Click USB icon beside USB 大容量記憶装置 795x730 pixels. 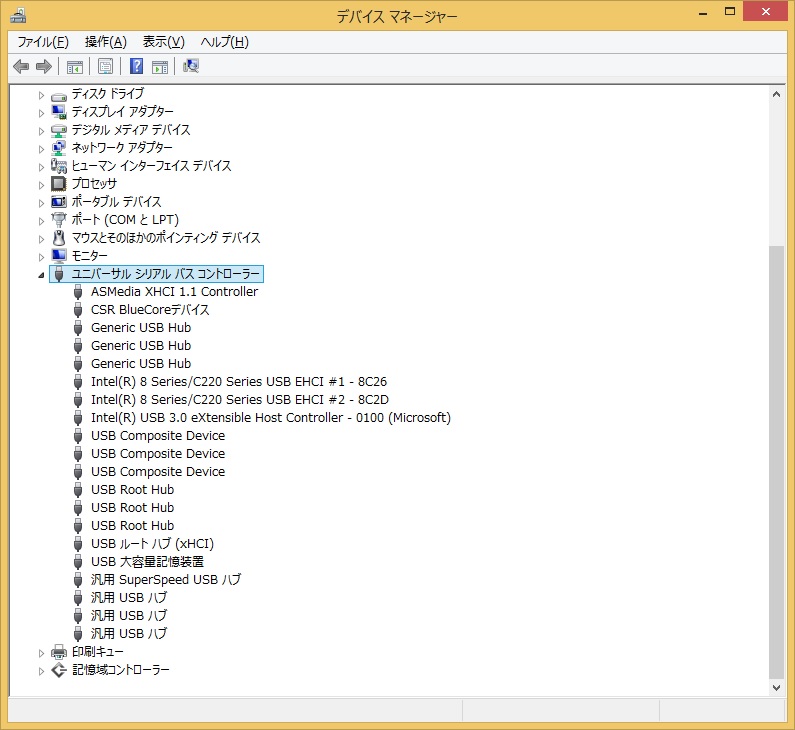click(78, 562)
